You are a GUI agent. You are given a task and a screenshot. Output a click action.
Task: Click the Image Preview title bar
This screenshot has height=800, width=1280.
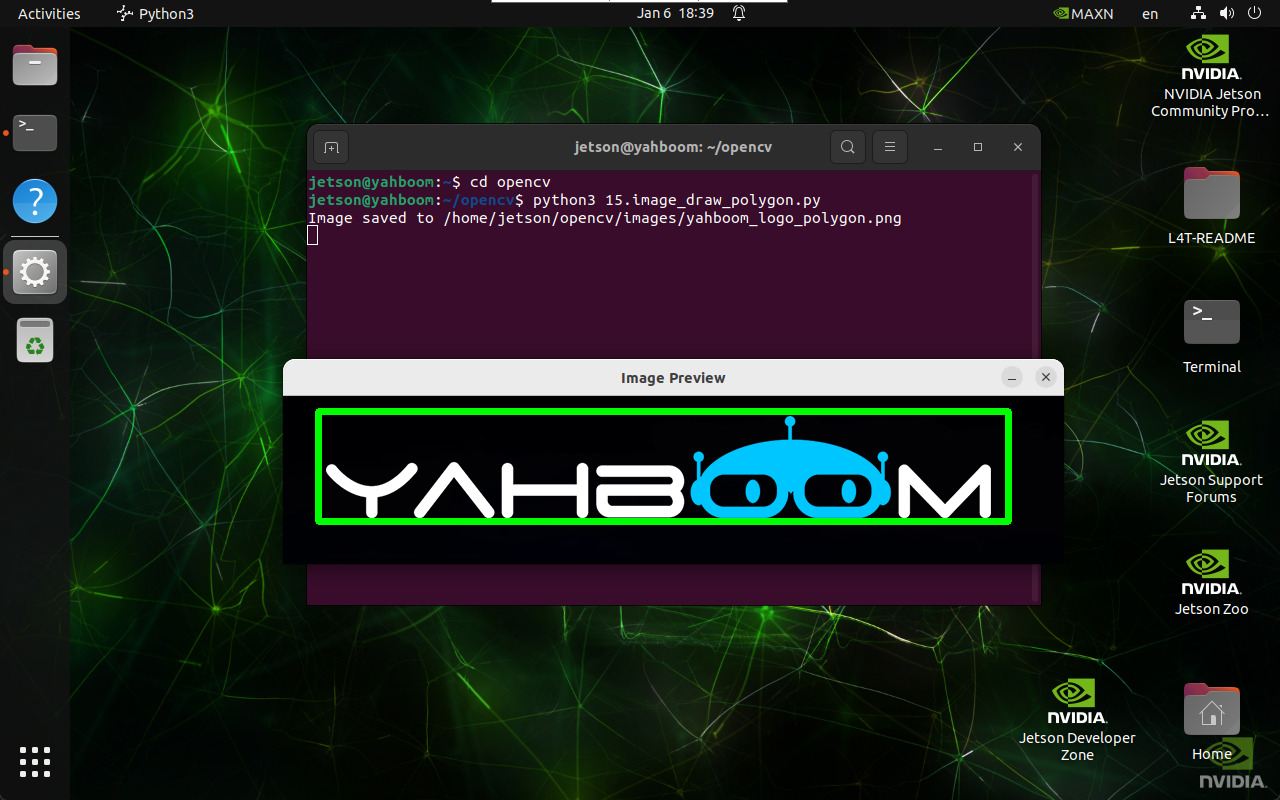(x=673, y=378)
